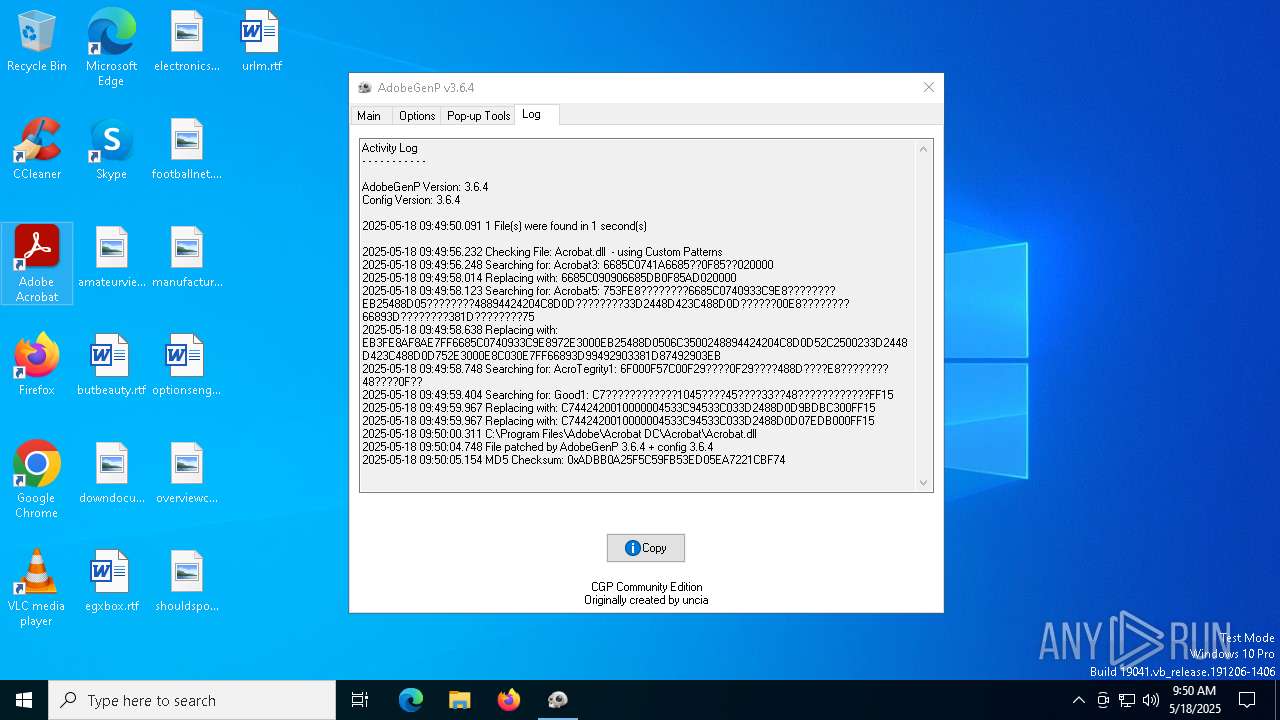Open the volume control tray icon
Image resolution: width=1280 pixels, height=720 pixels.
pos(1151,700)
